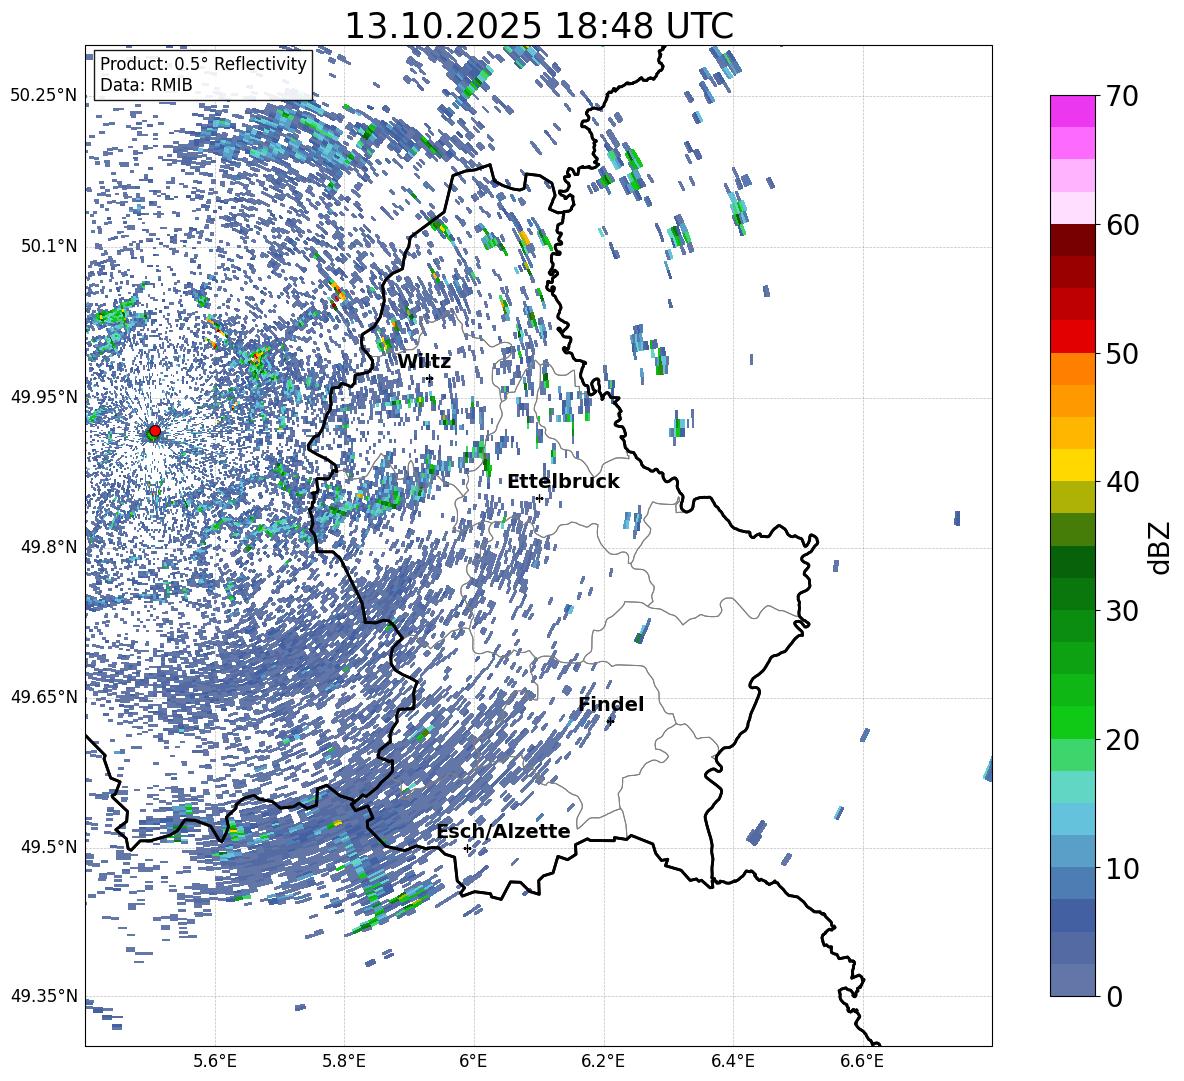The image size is (1184, 1081).
Task: Click the dBZ colorbar axis label
Action: pos(1161,547)
